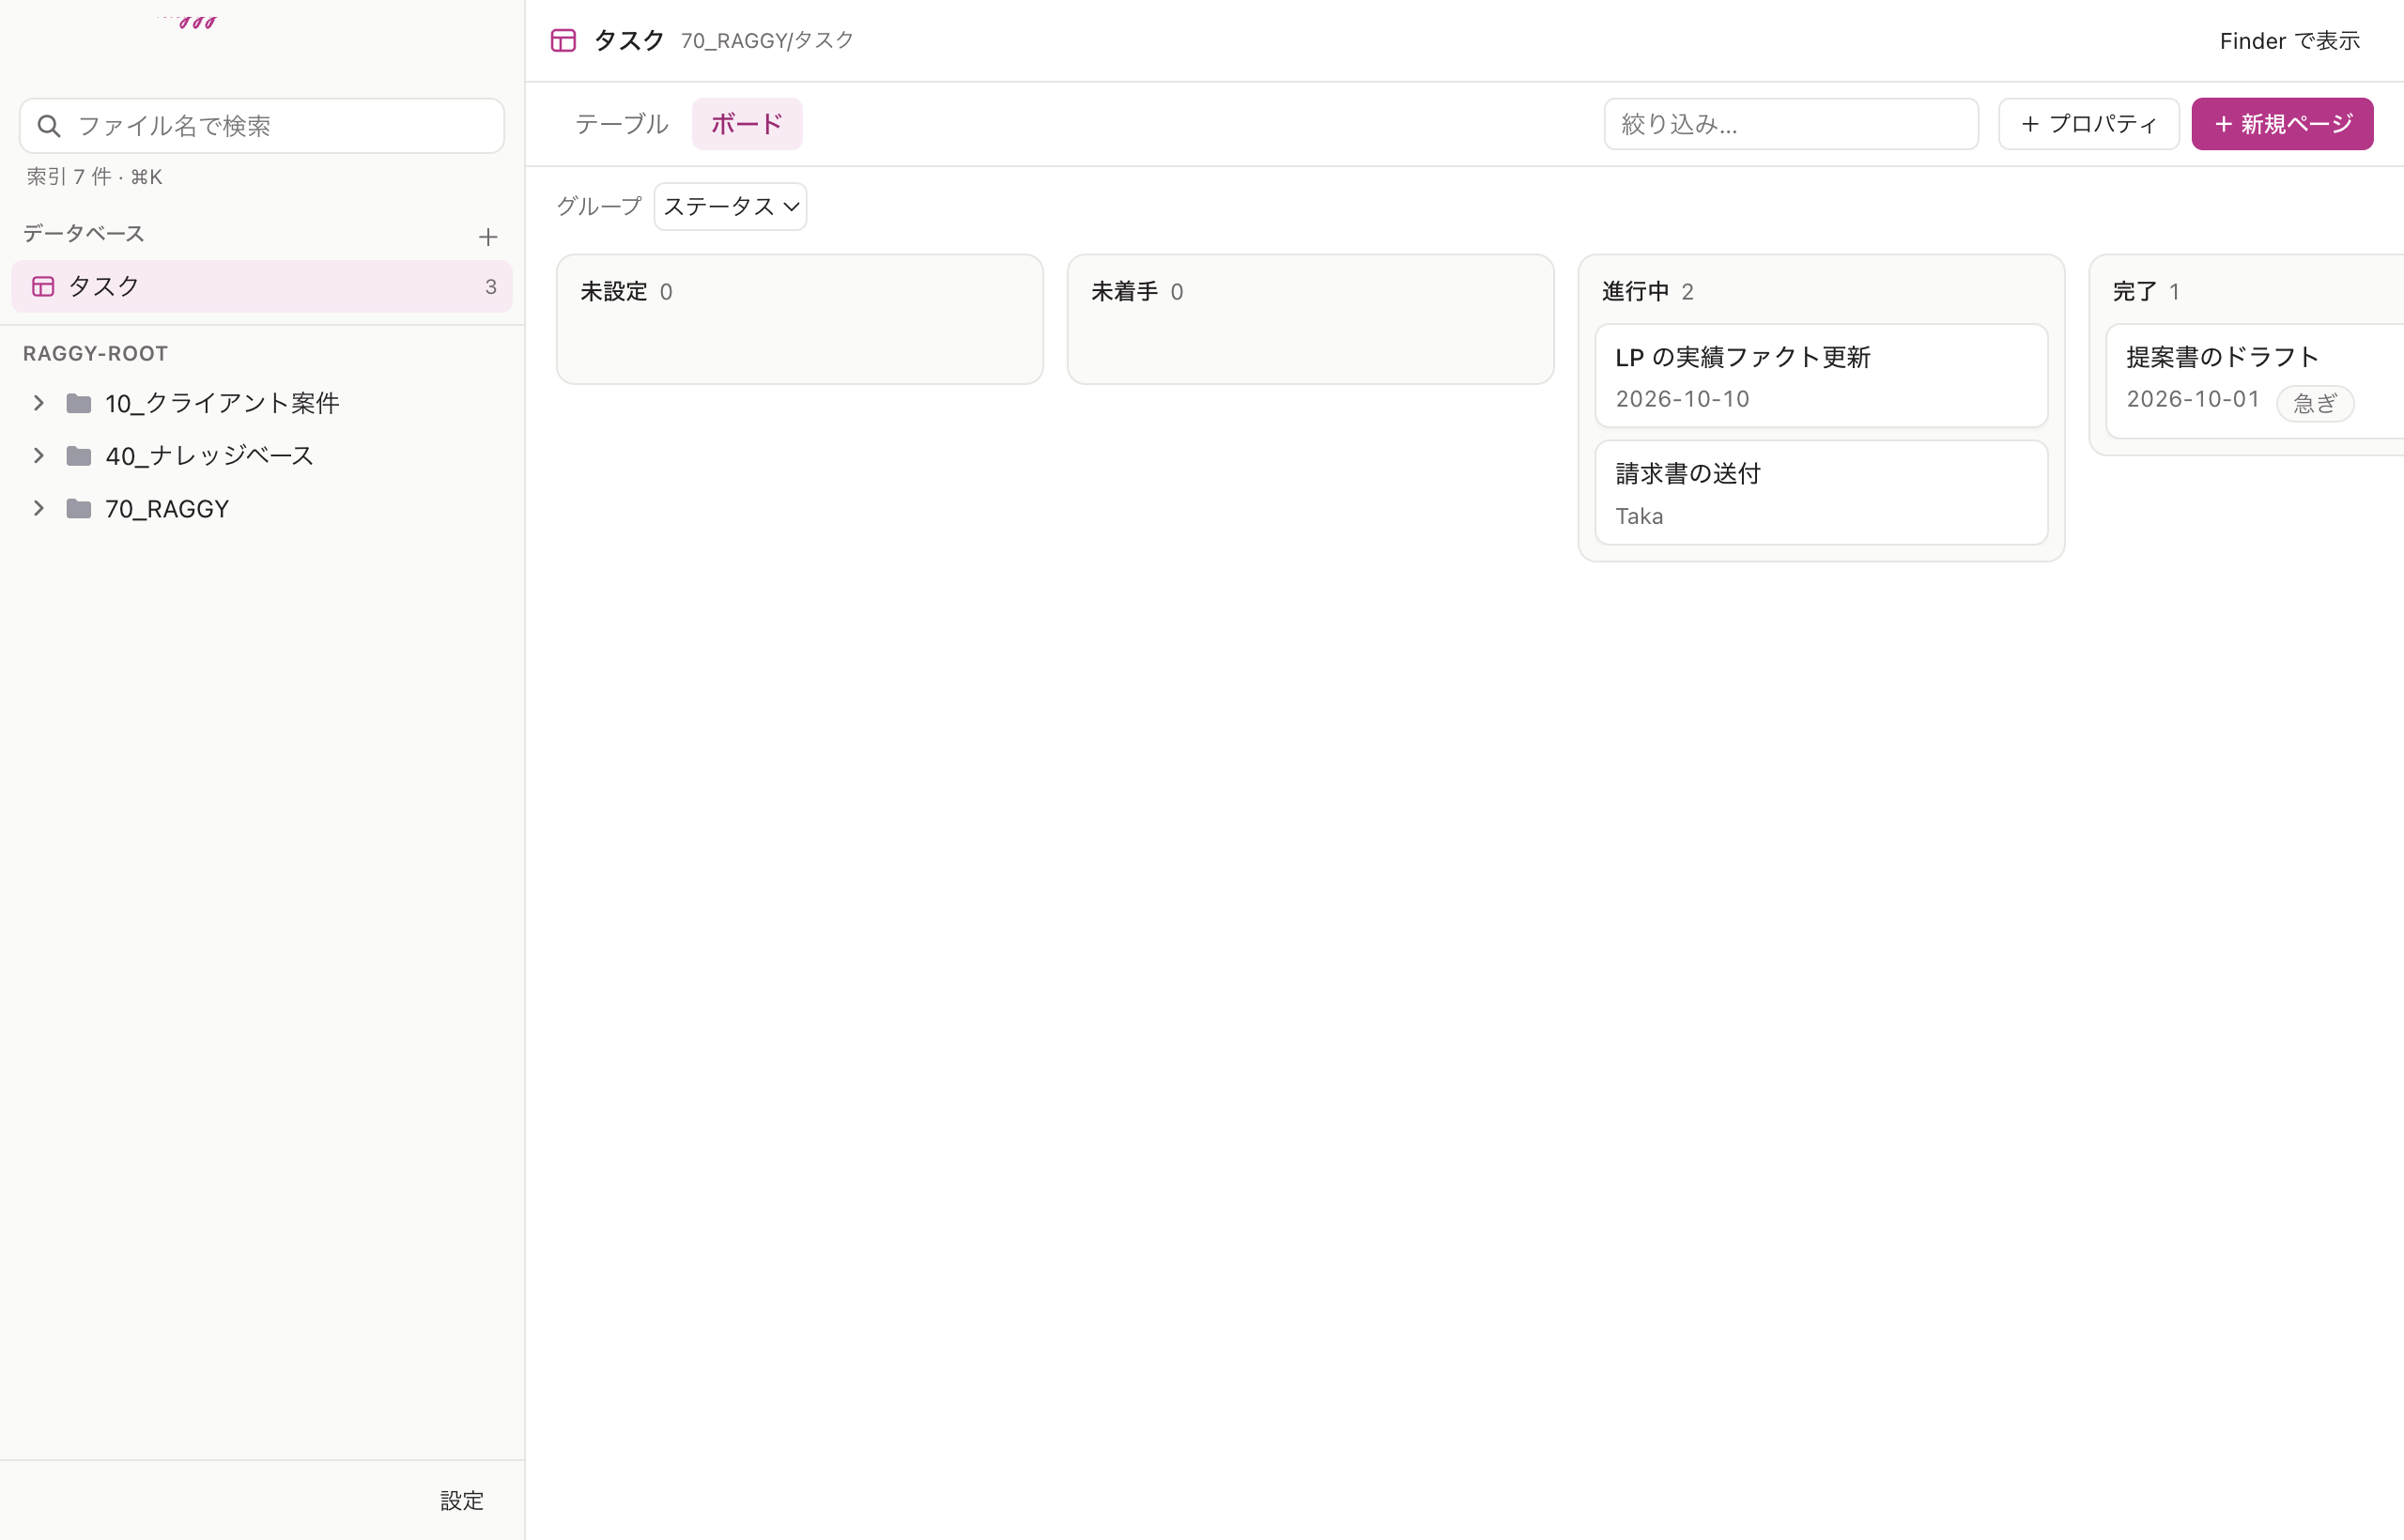The height and width of the screenshot is (1540, 2404).
Task: Focus the ファイル名で検索 search field
Action: (262, 126)
